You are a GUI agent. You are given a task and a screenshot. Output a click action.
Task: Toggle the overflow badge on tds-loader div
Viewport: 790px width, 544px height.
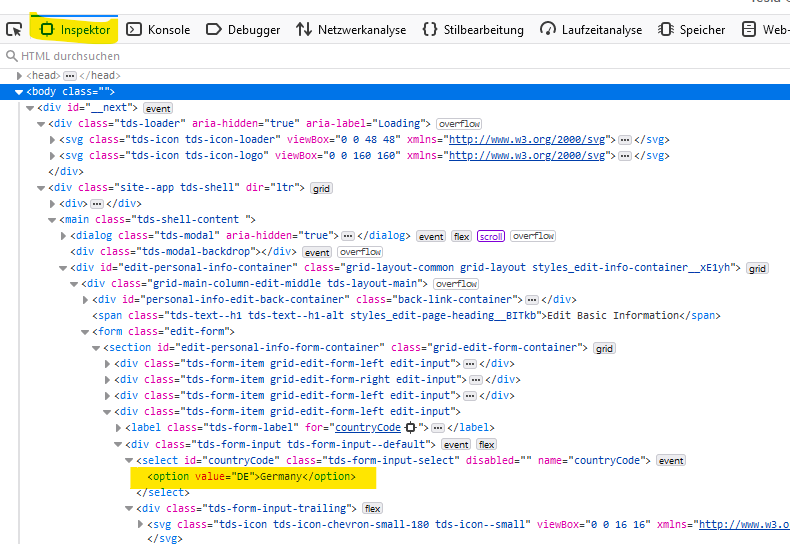pyautogui.click(x=459, y=124)
